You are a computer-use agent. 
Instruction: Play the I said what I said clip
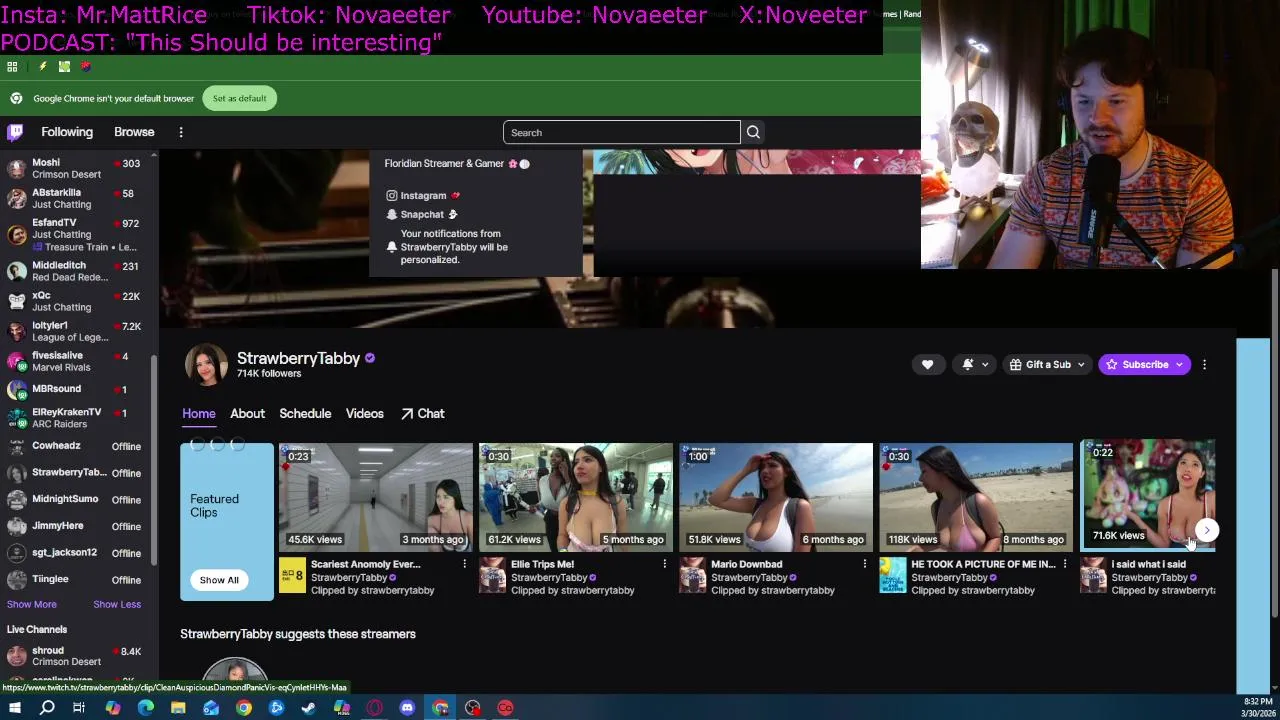1149,494
